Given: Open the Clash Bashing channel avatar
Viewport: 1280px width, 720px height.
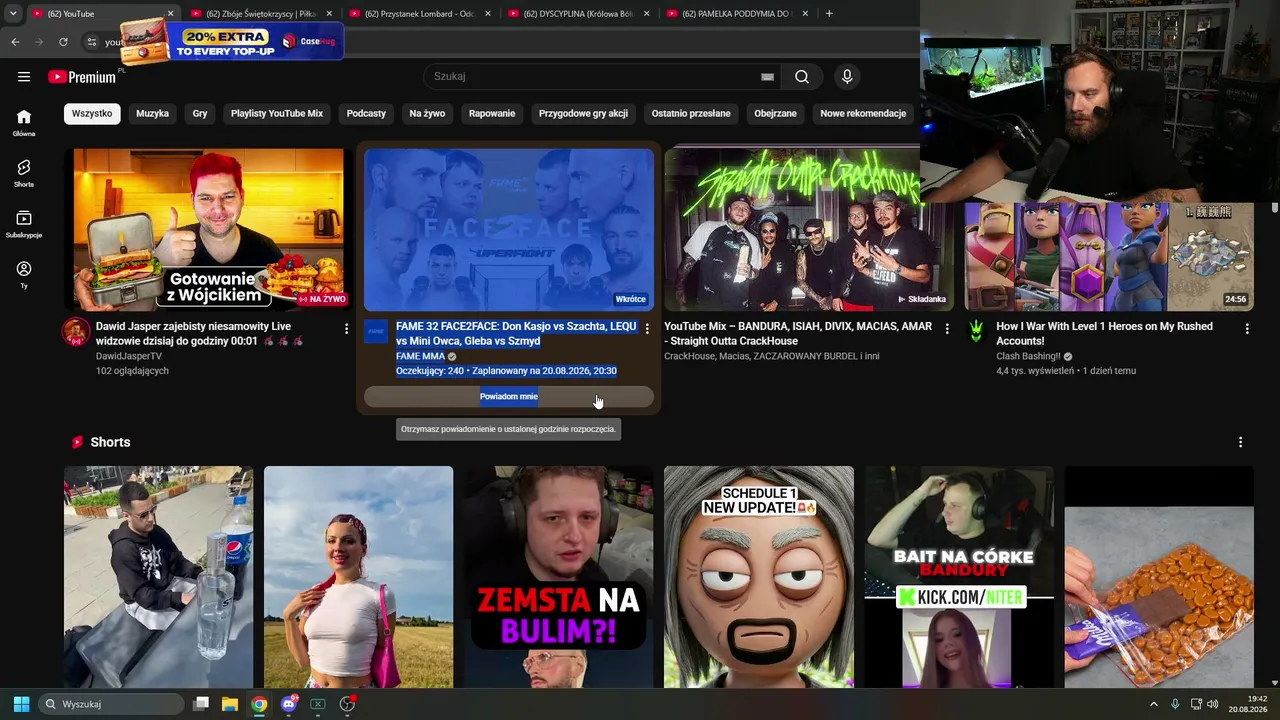Looking at the screenshot, I should coord(976,332).
